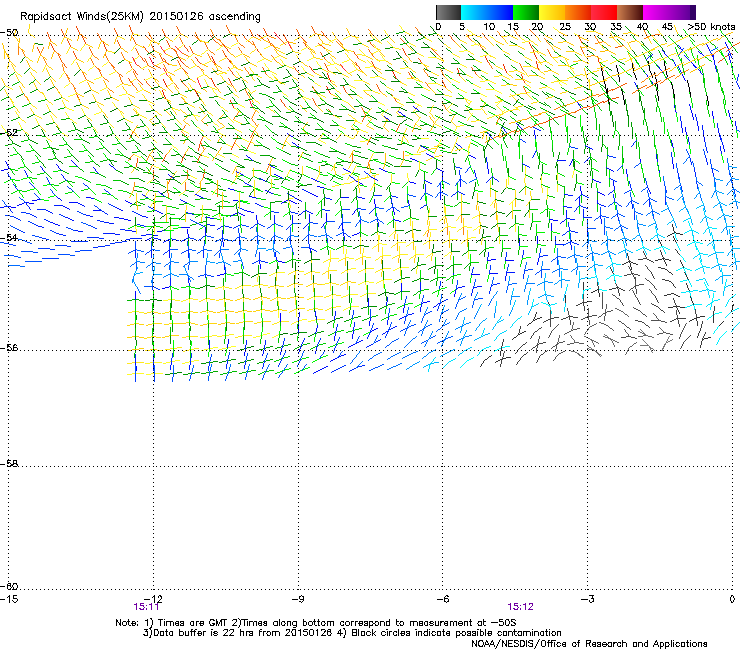This screenshot has width=740, height=650.
Task: Click the -50 latitude axis label
Action: click(9, 33)
